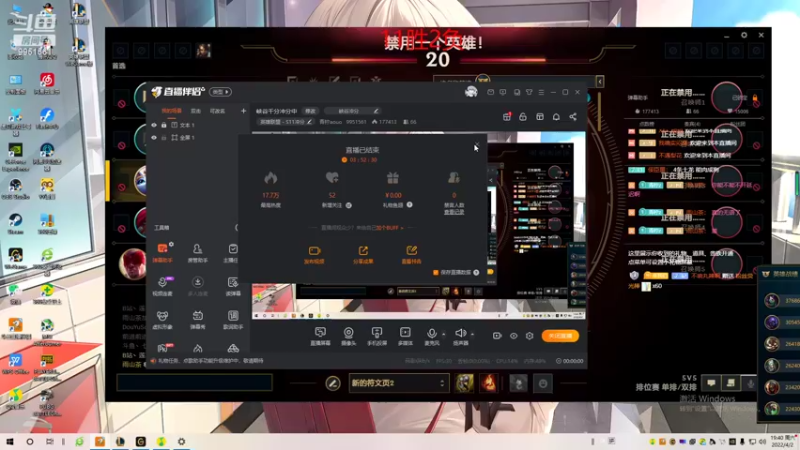Open the gift box icon with red dot
The height and width of the screenshot is (450, 800).
point(507,116)
